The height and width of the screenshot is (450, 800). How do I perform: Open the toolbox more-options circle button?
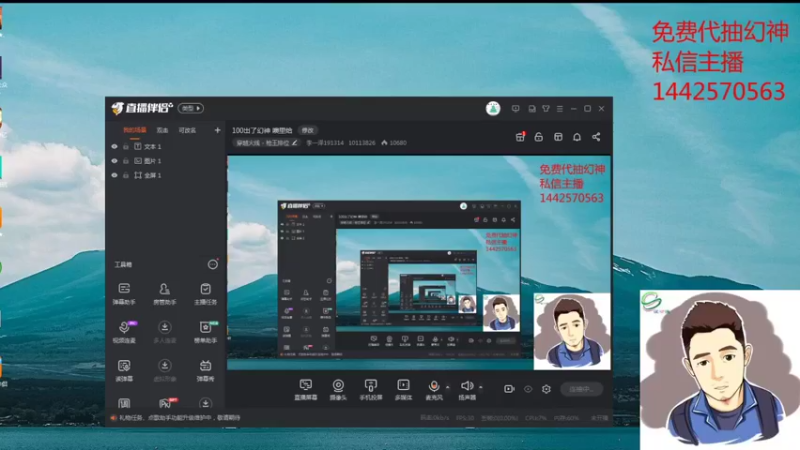tap(213, 264)
